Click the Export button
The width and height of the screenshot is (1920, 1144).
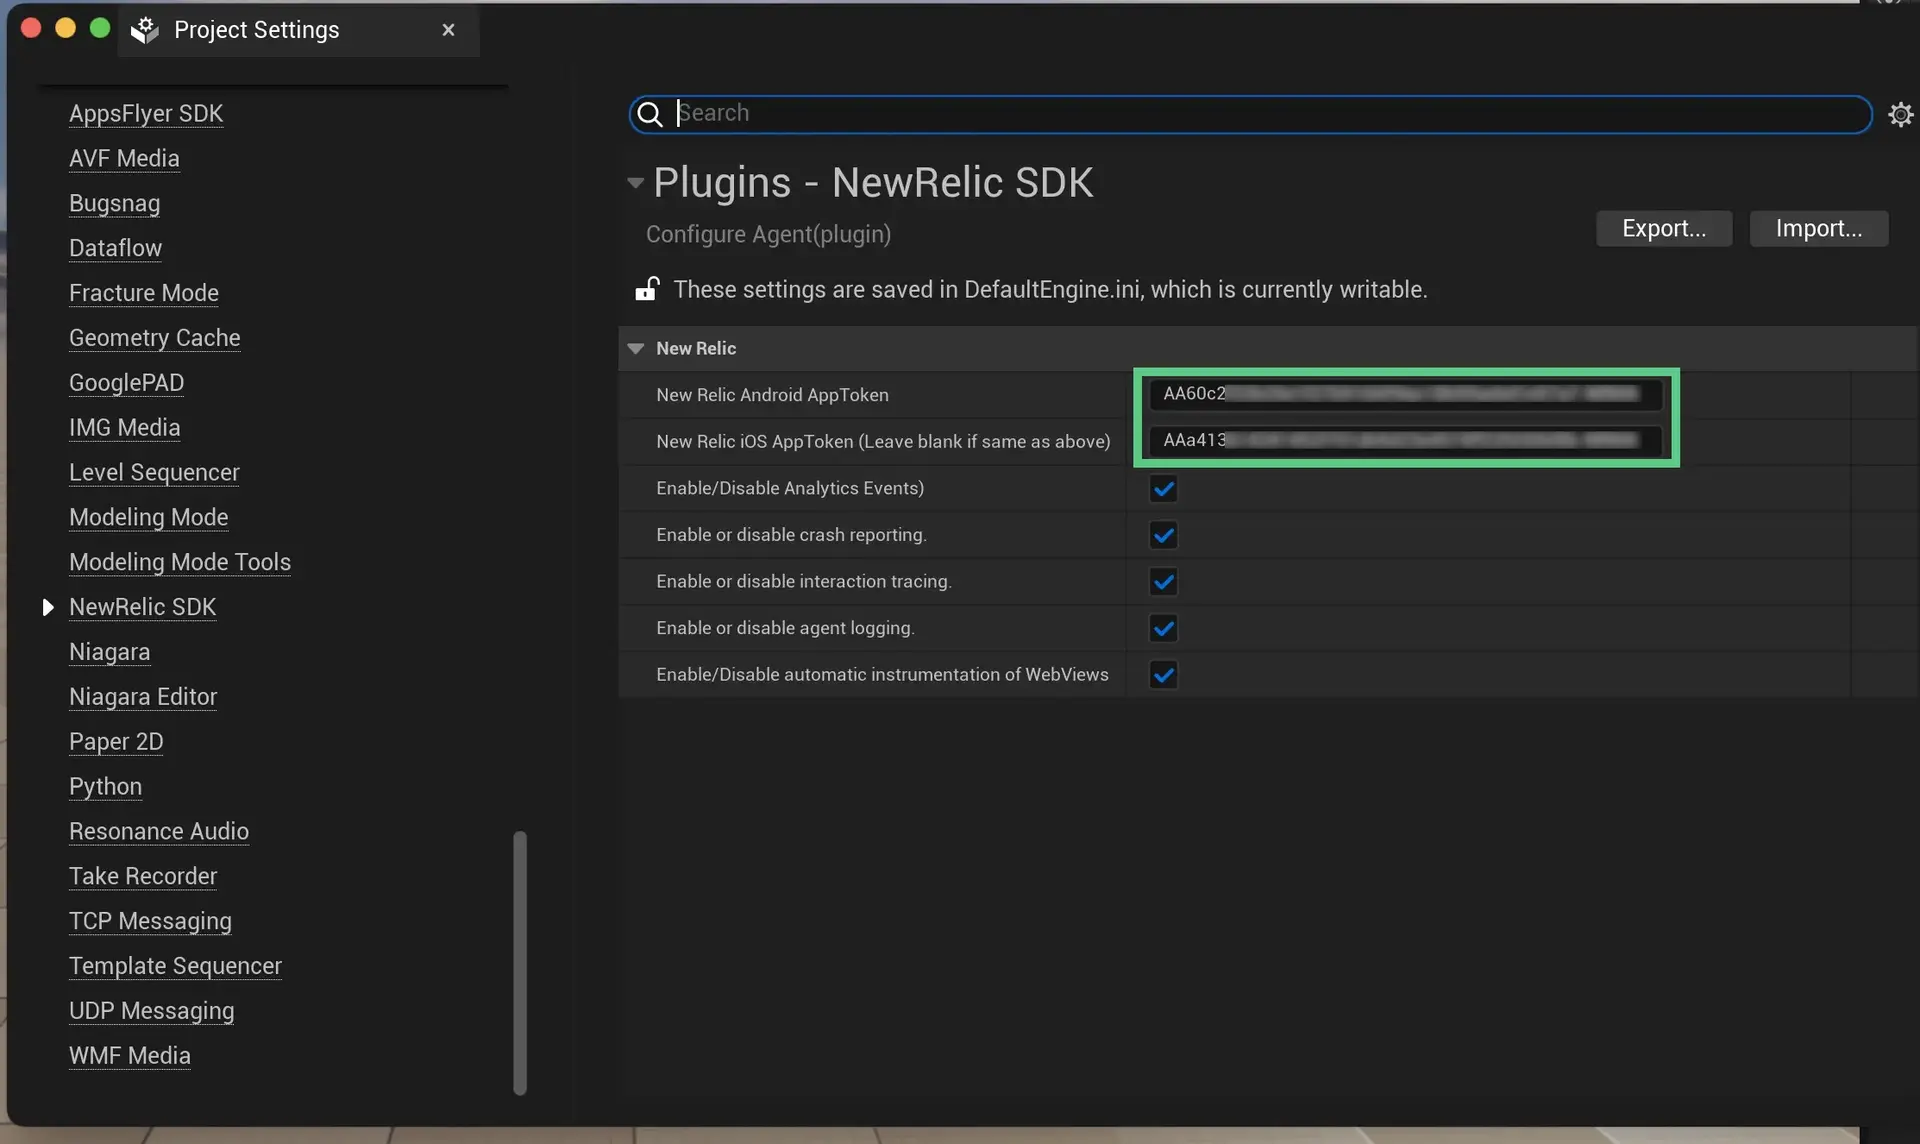[1664, 228]
